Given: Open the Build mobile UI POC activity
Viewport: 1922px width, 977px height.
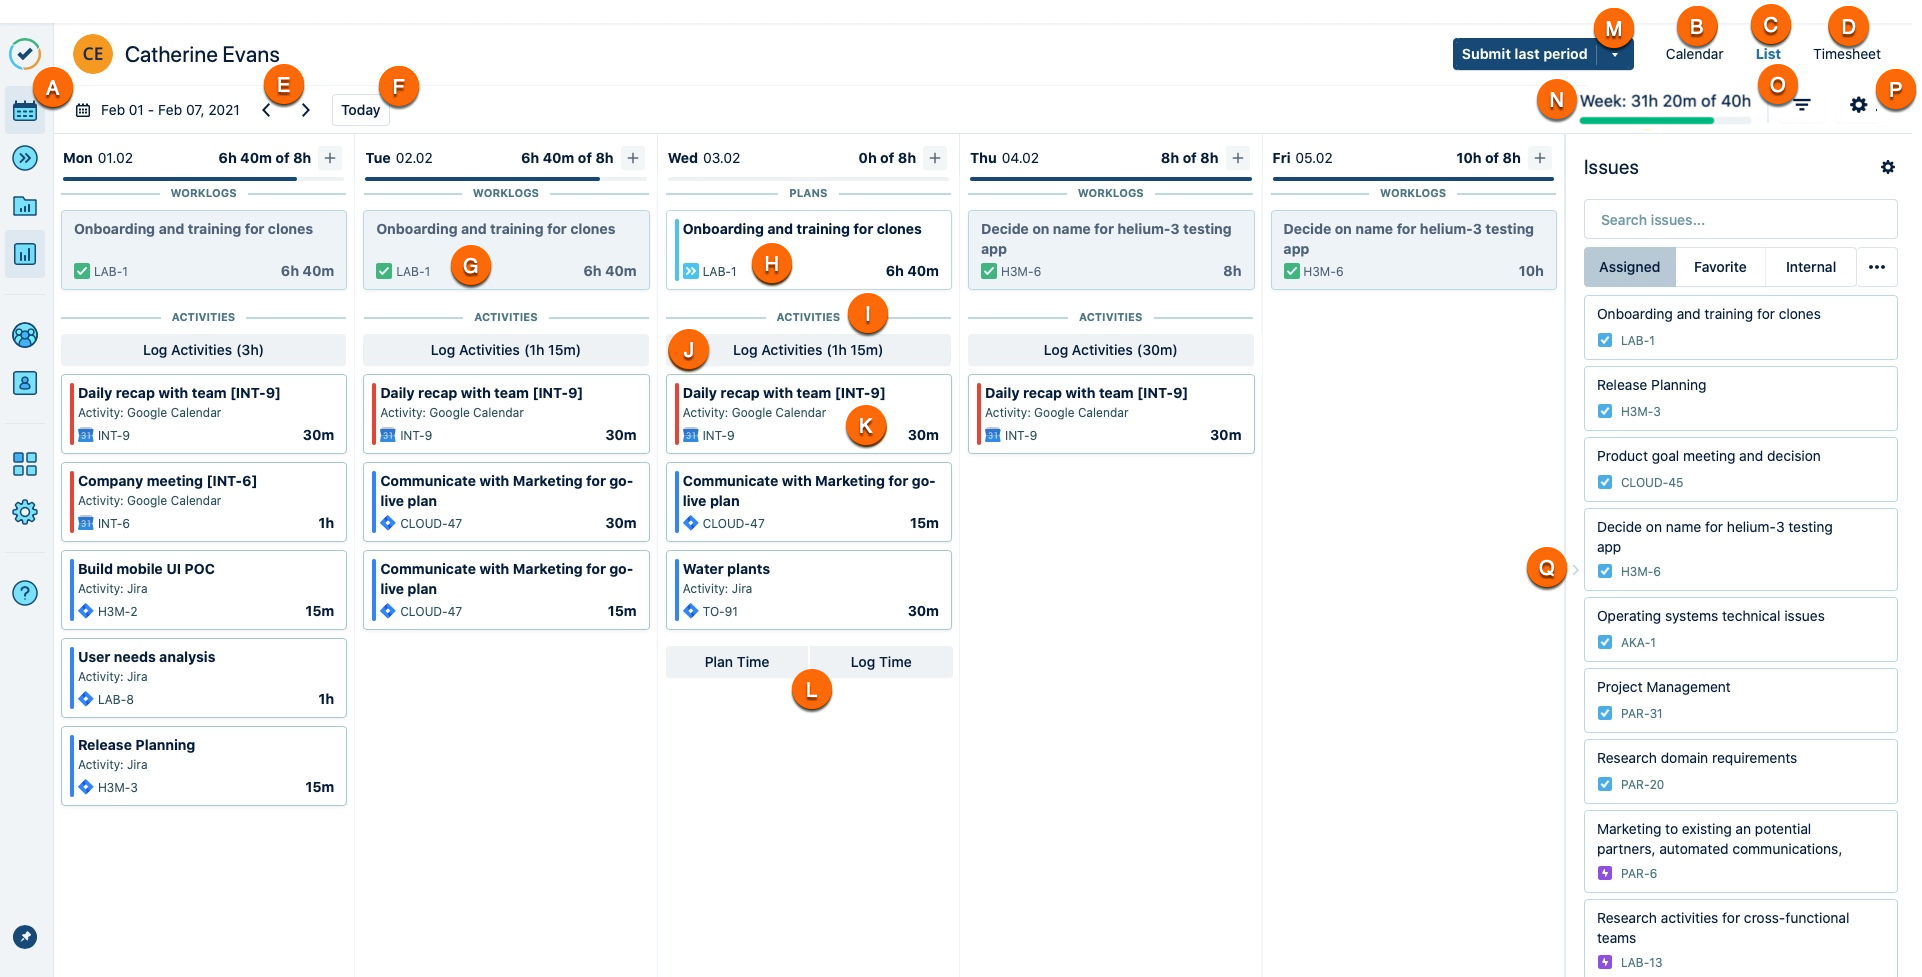Looking at the screenshot, I should pyautogui.click(x=203, y=590).
